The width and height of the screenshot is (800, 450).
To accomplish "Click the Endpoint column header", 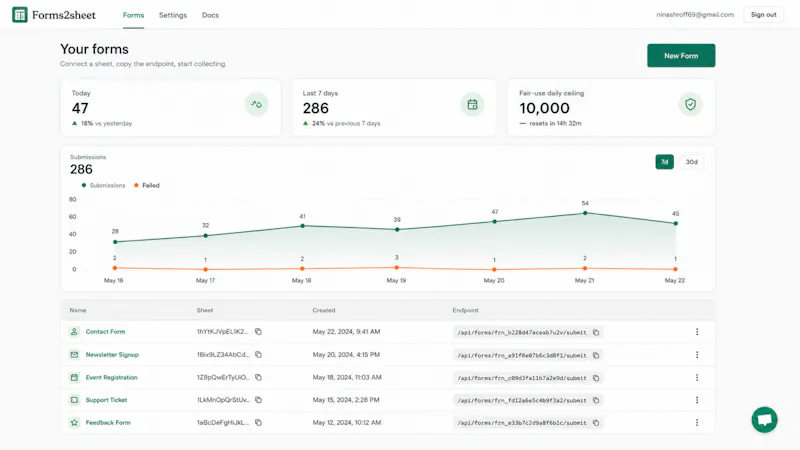I will tap(465, 310).
